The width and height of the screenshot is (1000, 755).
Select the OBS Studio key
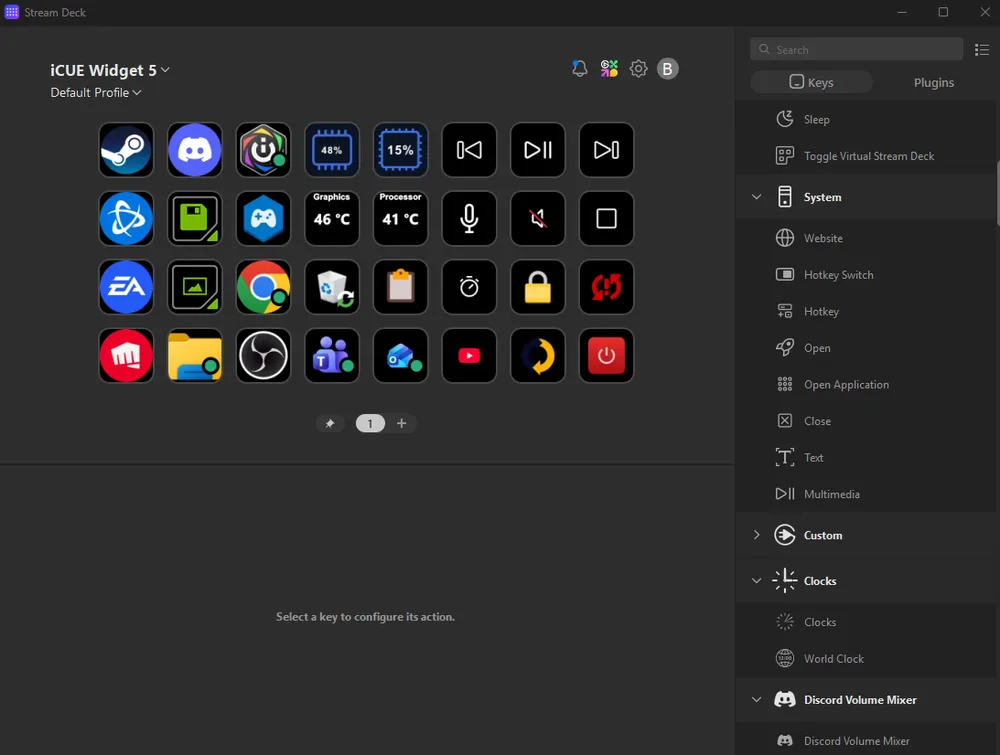click(263, 356)
